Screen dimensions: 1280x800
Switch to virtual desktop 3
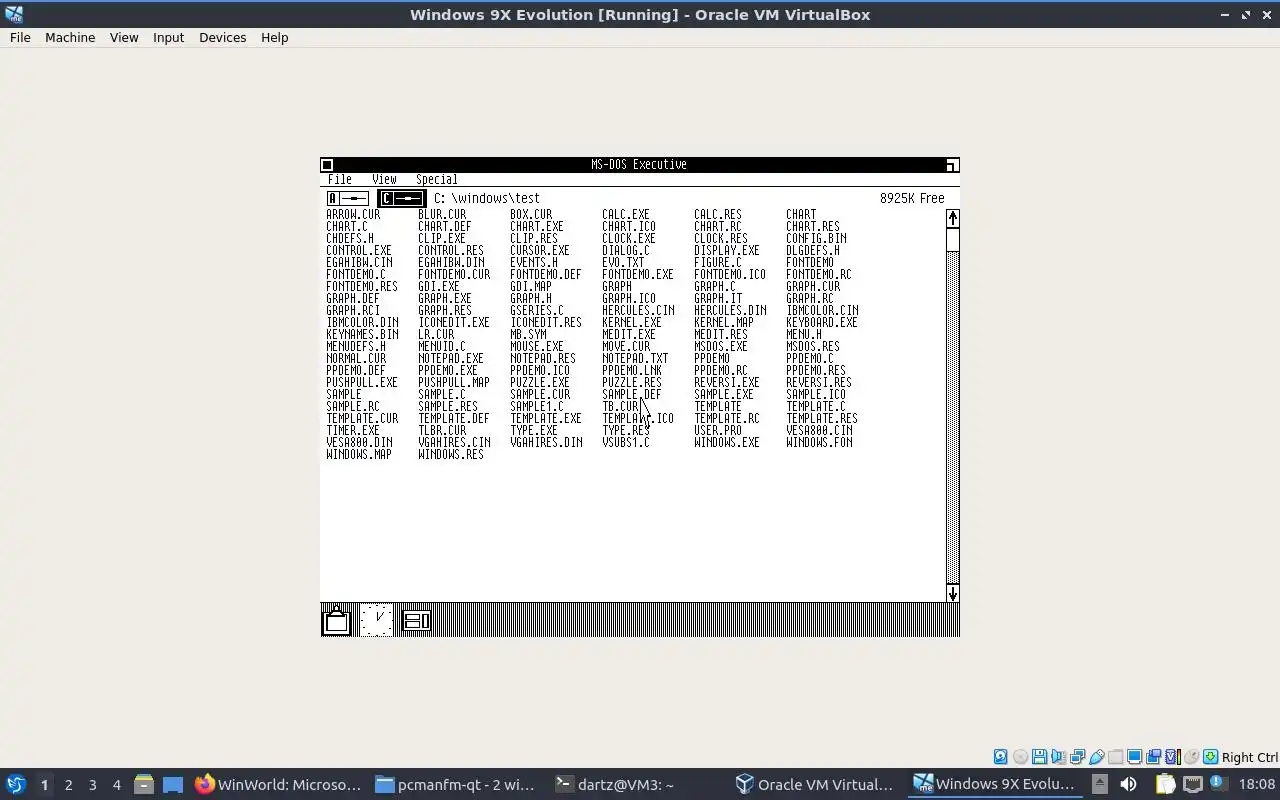pos(92,785)
